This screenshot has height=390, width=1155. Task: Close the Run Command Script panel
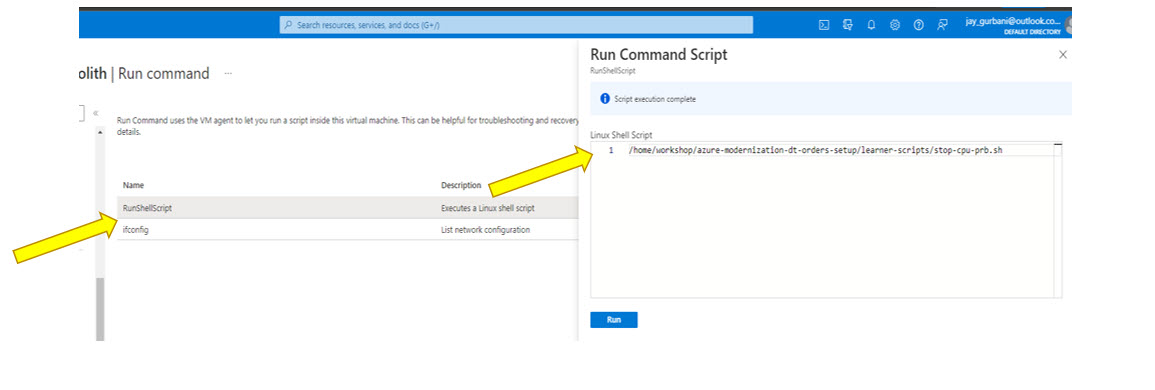(x=1062, y=55)
